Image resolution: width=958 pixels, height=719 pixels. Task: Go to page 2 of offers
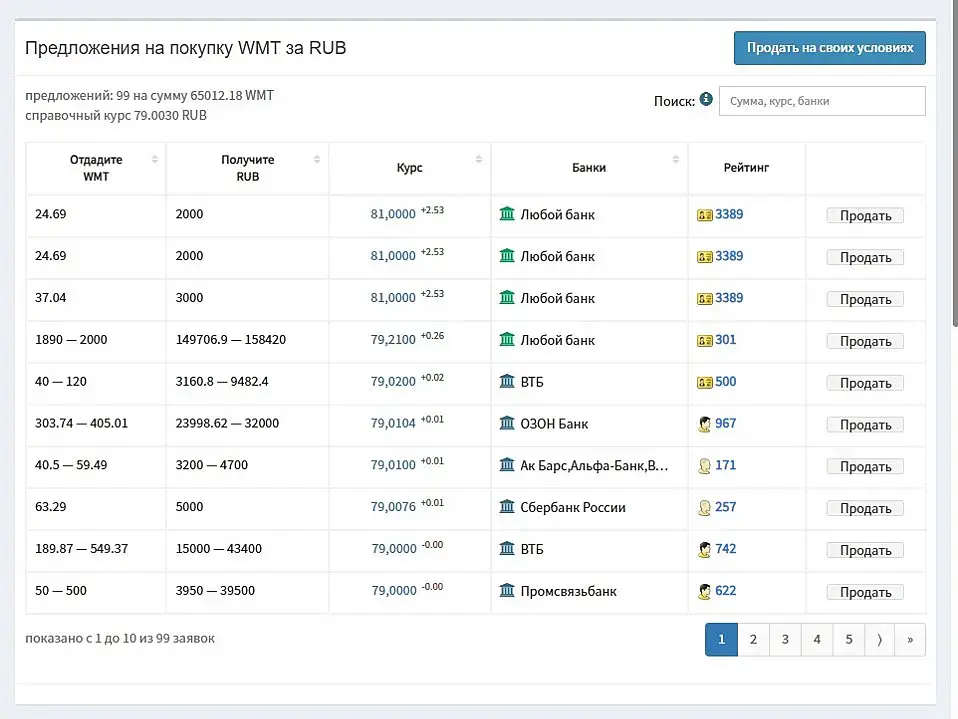(x=753, y=640)
